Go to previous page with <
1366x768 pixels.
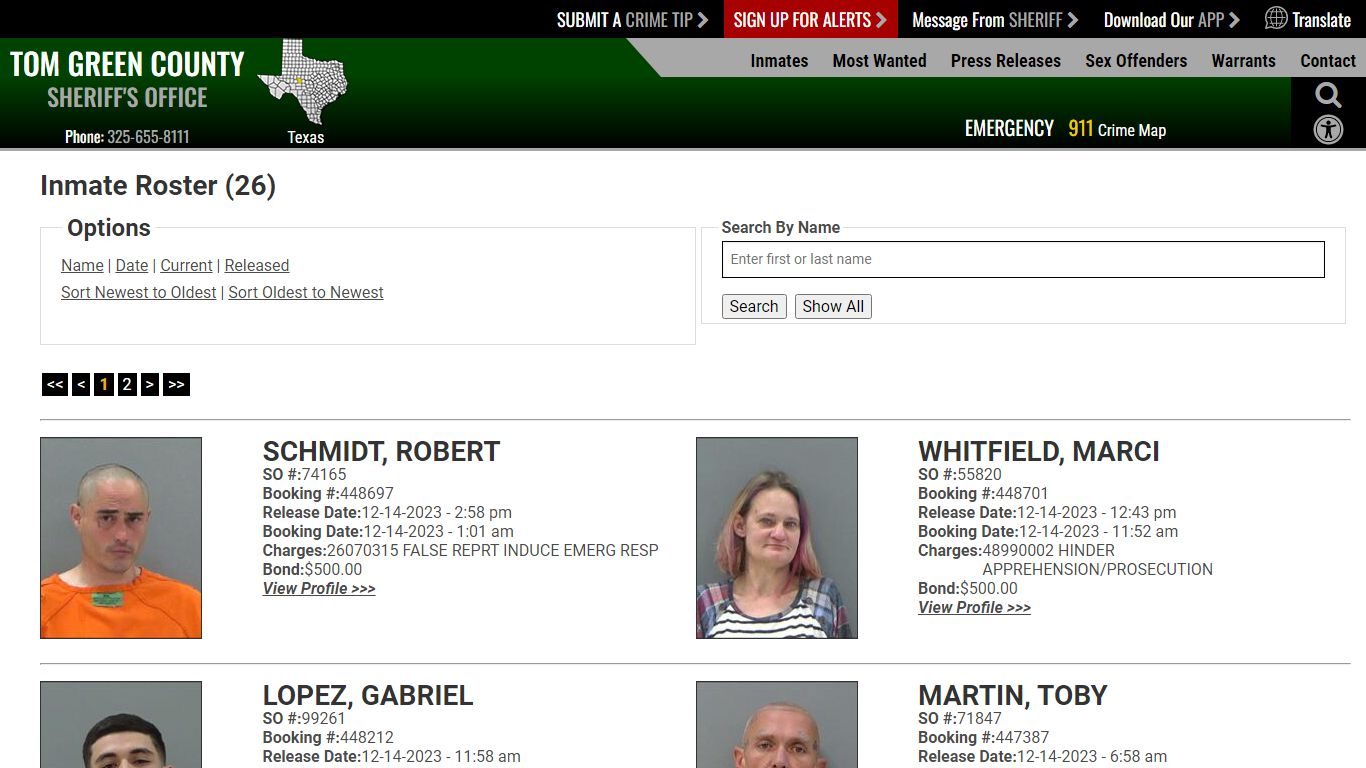(81, 384)
